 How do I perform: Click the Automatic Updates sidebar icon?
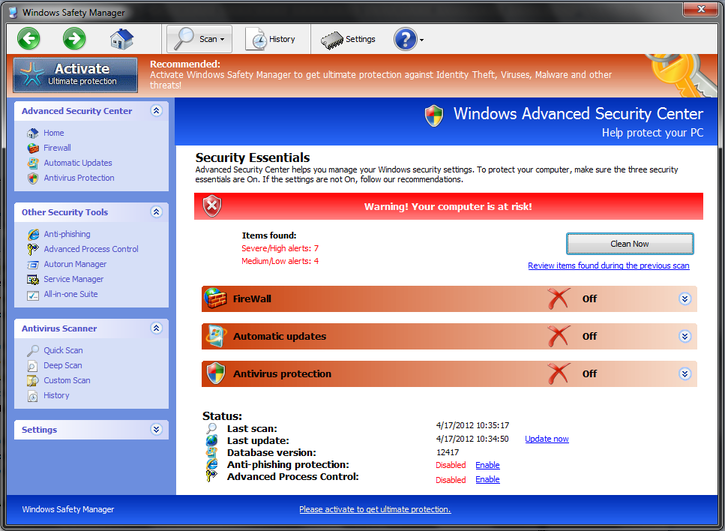pyautogui.click(x=33, y=163)
